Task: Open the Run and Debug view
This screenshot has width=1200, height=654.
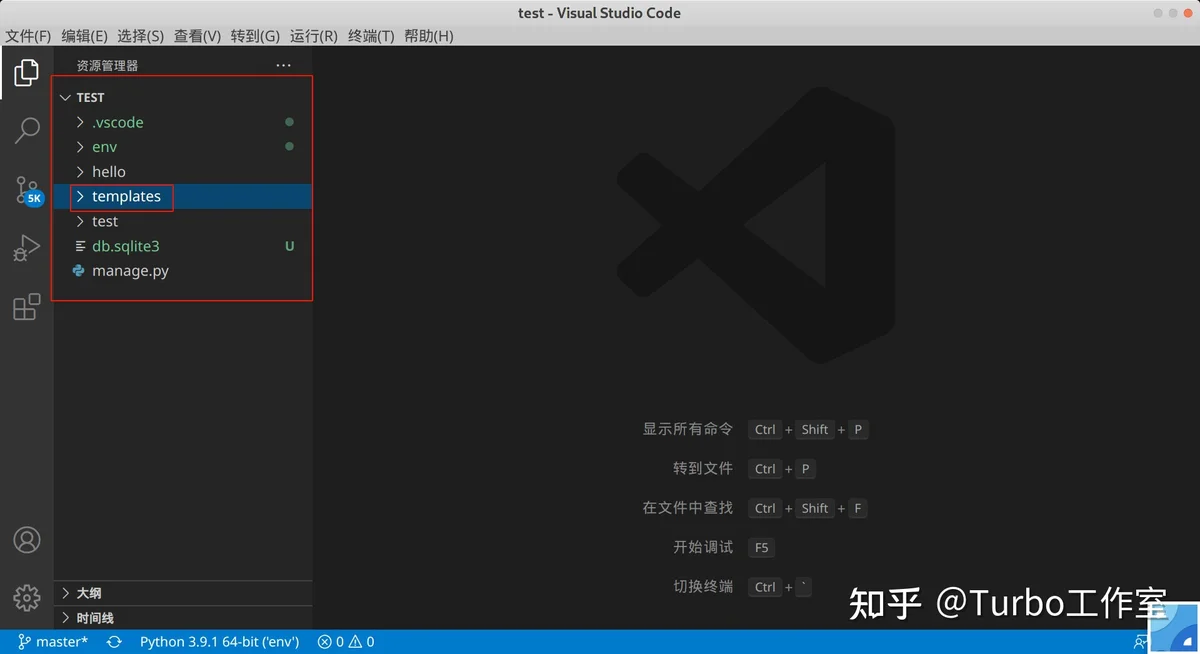Action: [x=27, y=248]
